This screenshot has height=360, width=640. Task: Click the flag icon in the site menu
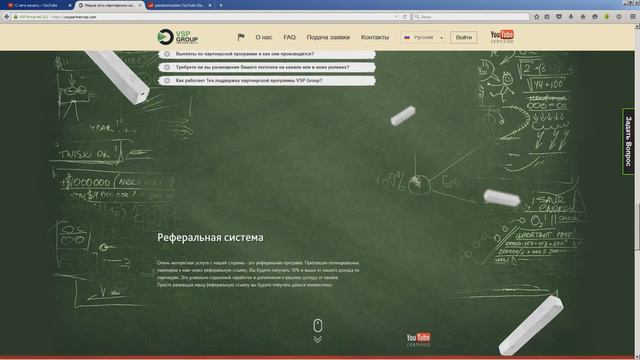click(241, 37)
